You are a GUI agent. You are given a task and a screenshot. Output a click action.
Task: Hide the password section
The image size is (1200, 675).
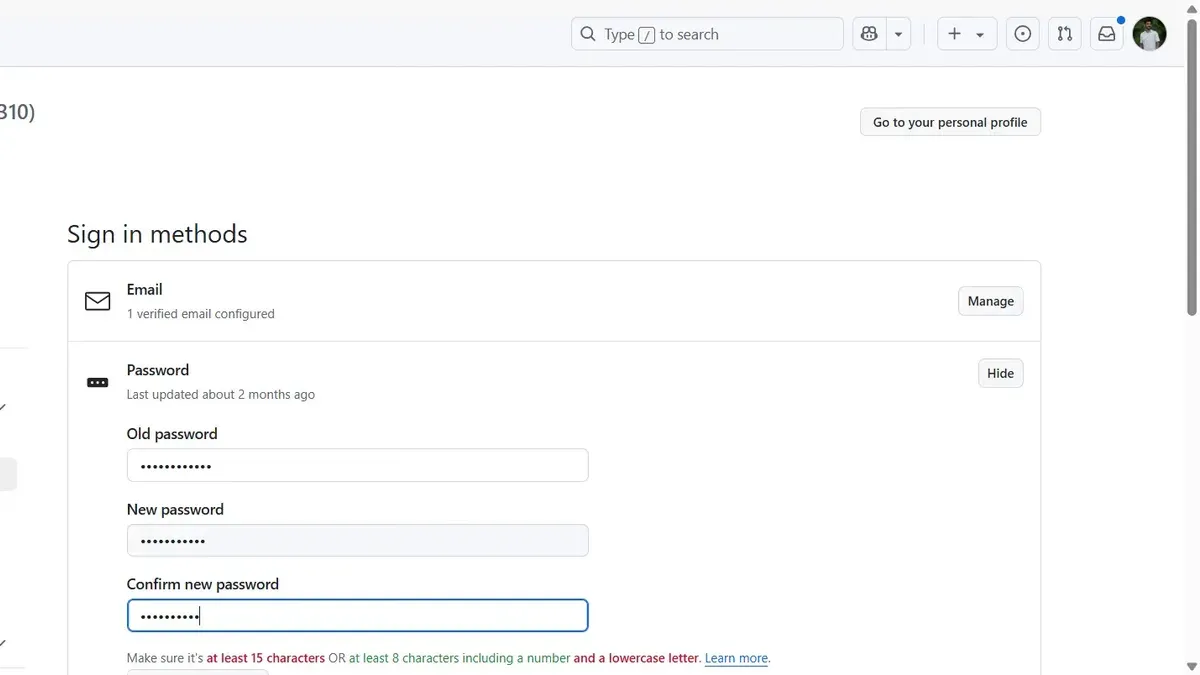(1000, 373)
